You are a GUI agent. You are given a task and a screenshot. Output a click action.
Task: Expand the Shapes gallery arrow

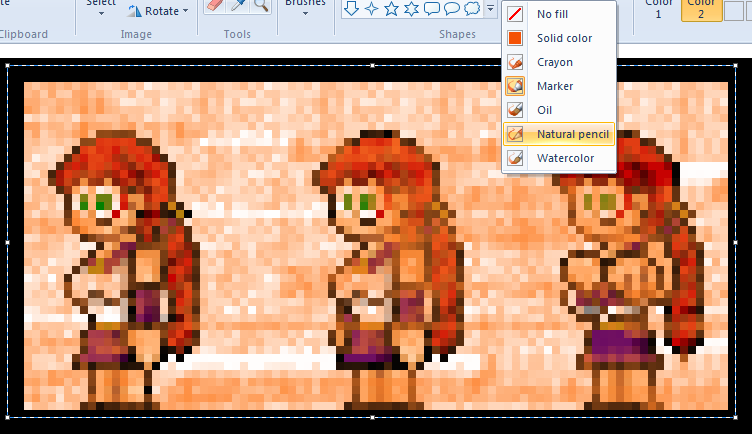click(x=490, y=9)
